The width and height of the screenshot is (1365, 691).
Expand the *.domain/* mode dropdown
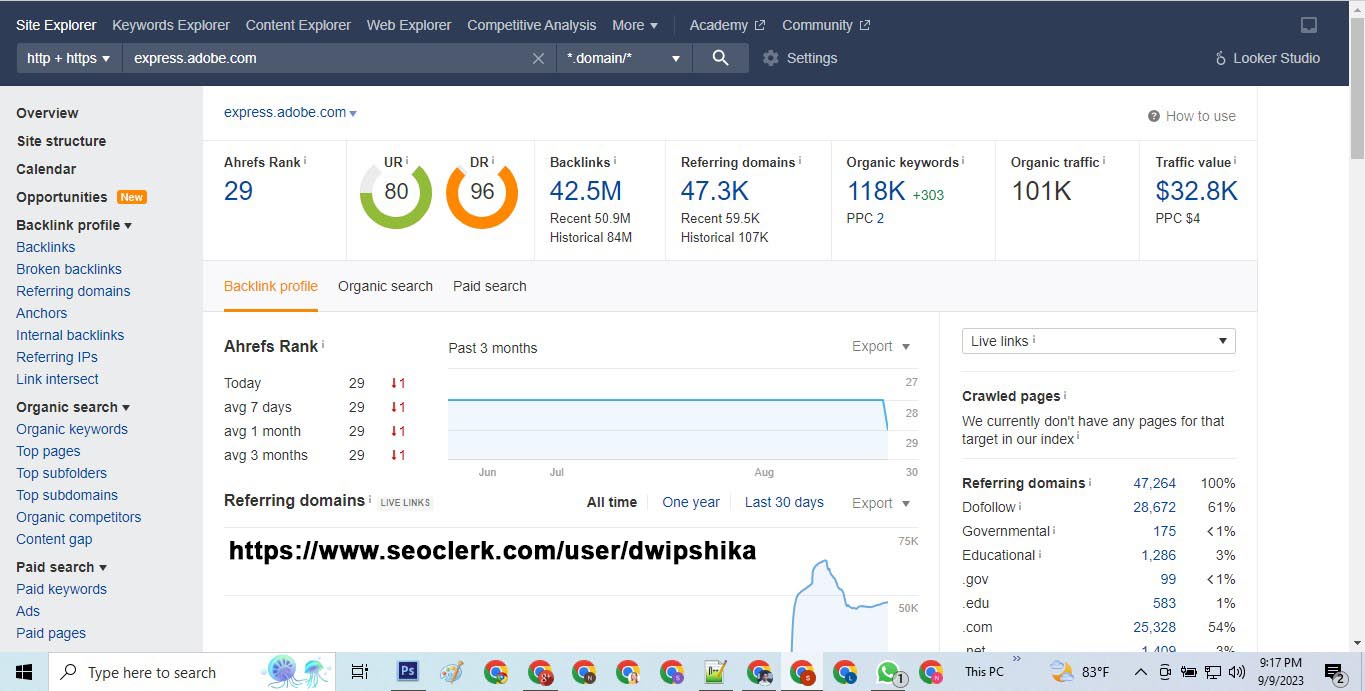(x=623, y=58)
